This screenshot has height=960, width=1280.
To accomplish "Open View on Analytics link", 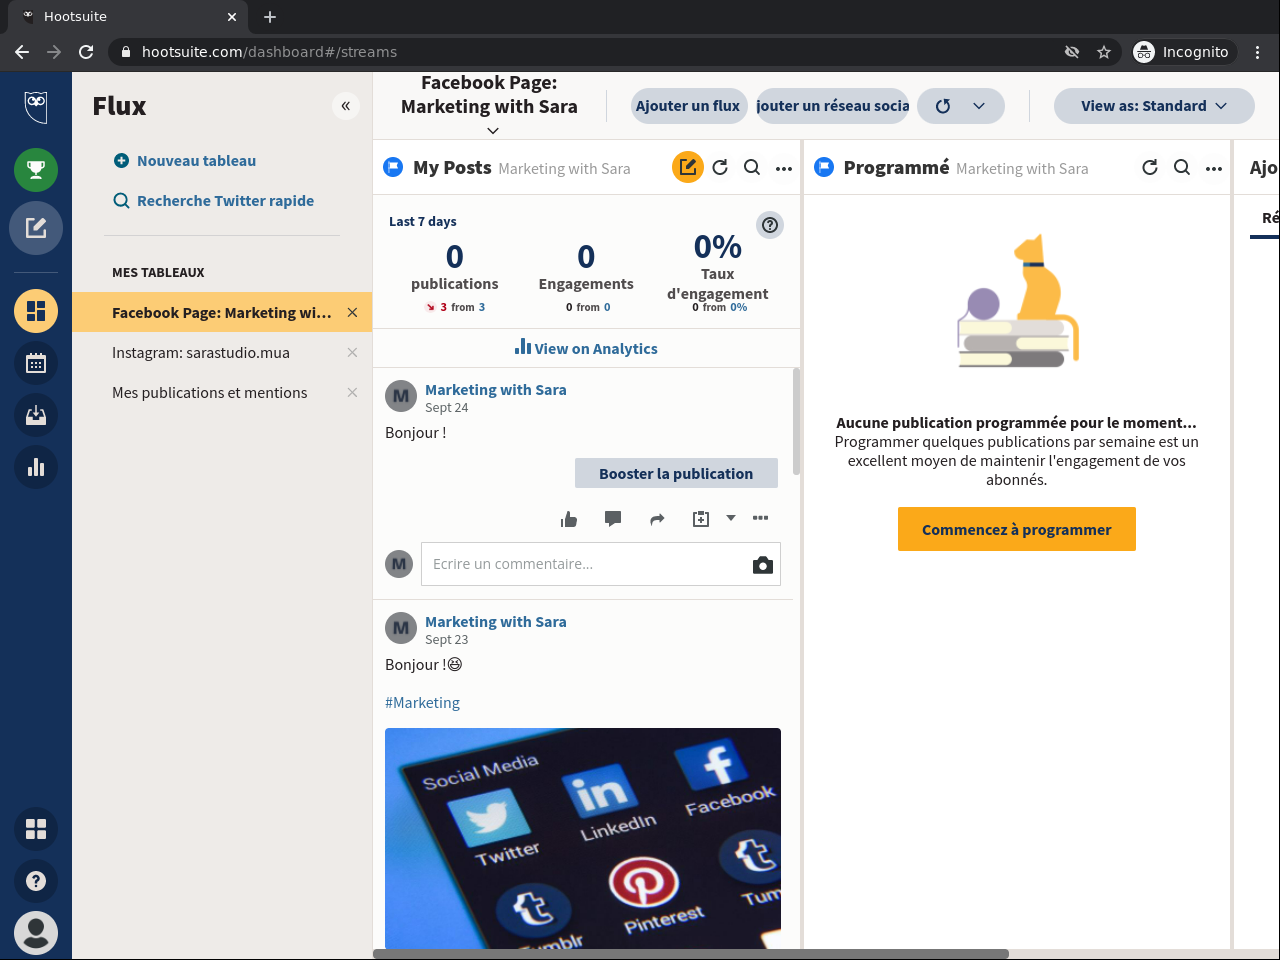I will coord(586,348).
